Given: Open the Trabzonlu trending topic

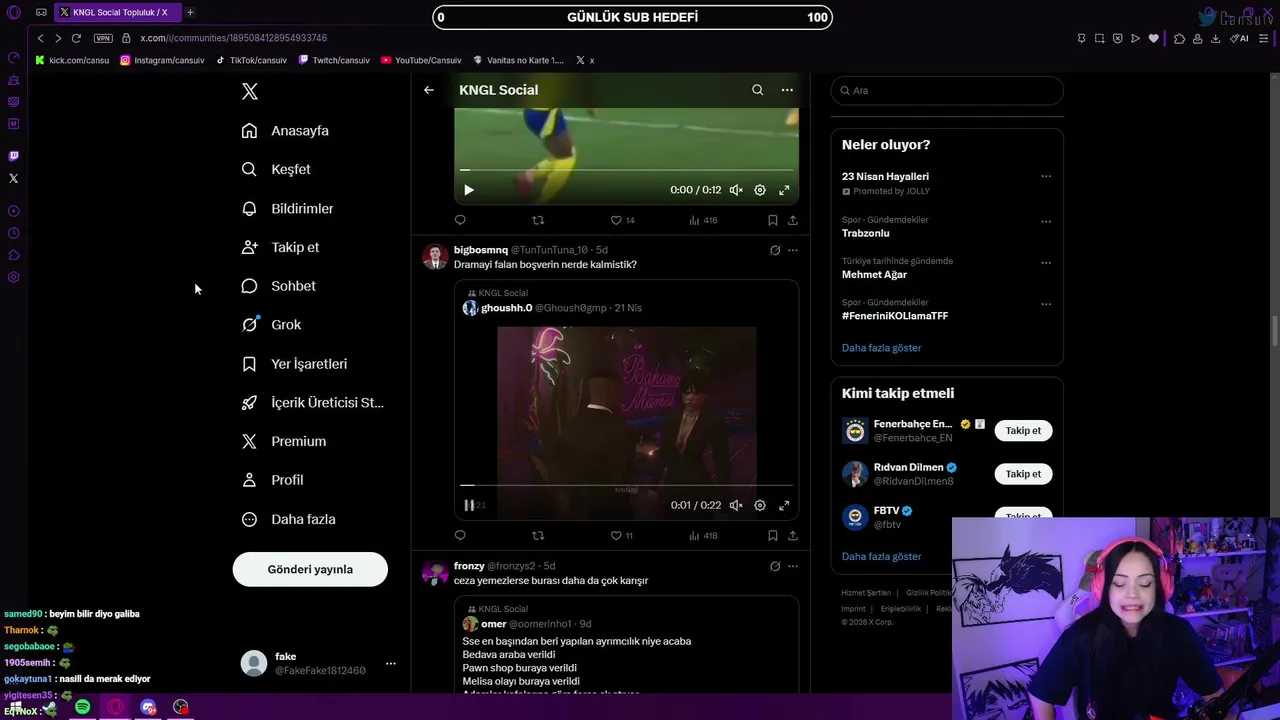Looking at the screenshot, I should 866,233.
